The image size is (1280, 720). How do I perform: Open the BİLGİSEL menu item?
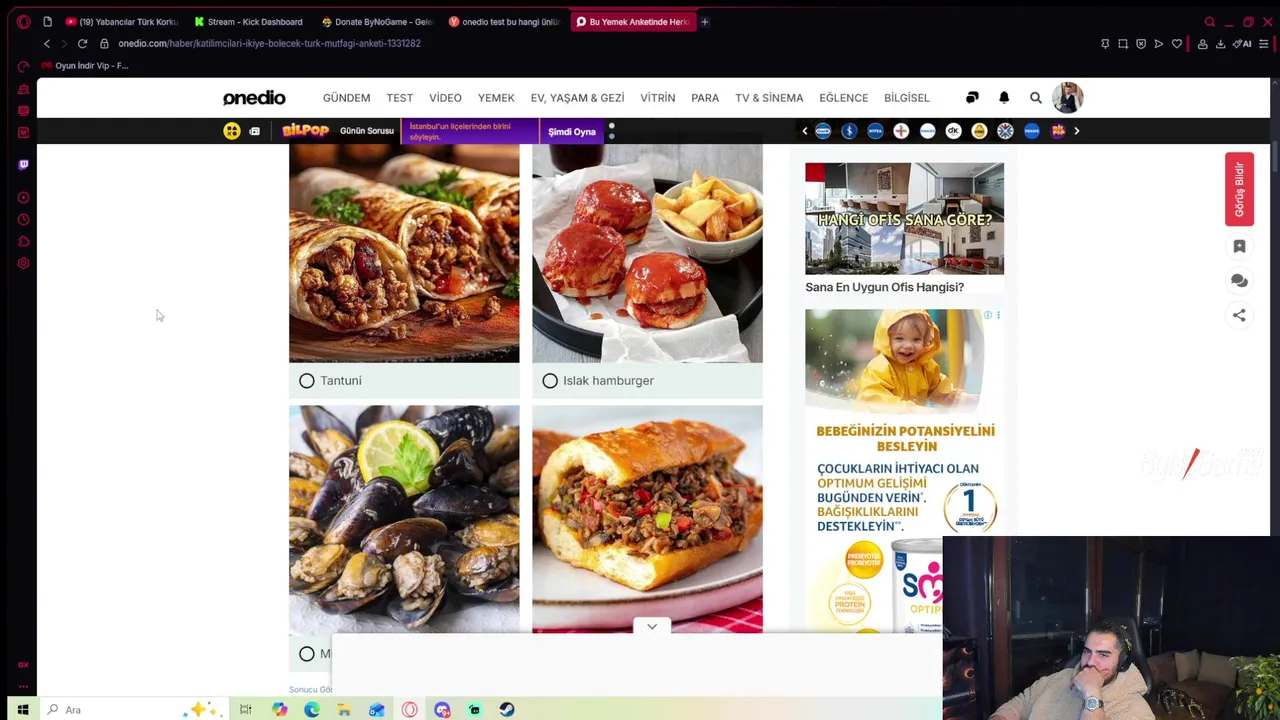[907, 98]
